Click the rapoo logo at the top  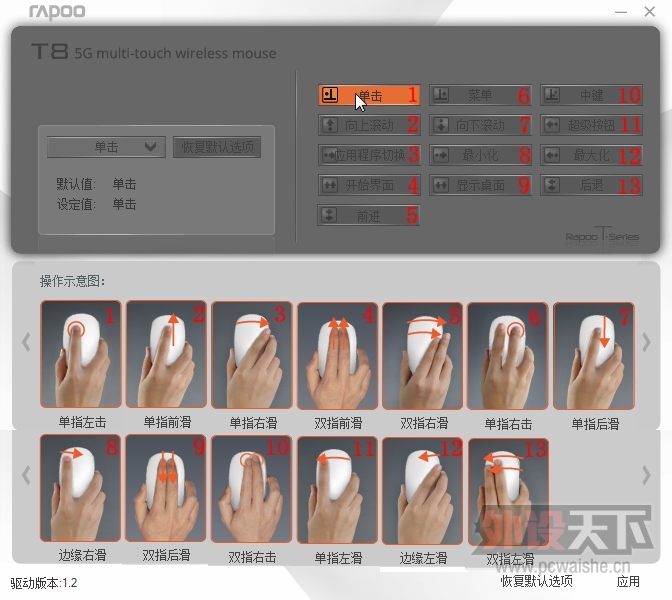pos(57,12)
